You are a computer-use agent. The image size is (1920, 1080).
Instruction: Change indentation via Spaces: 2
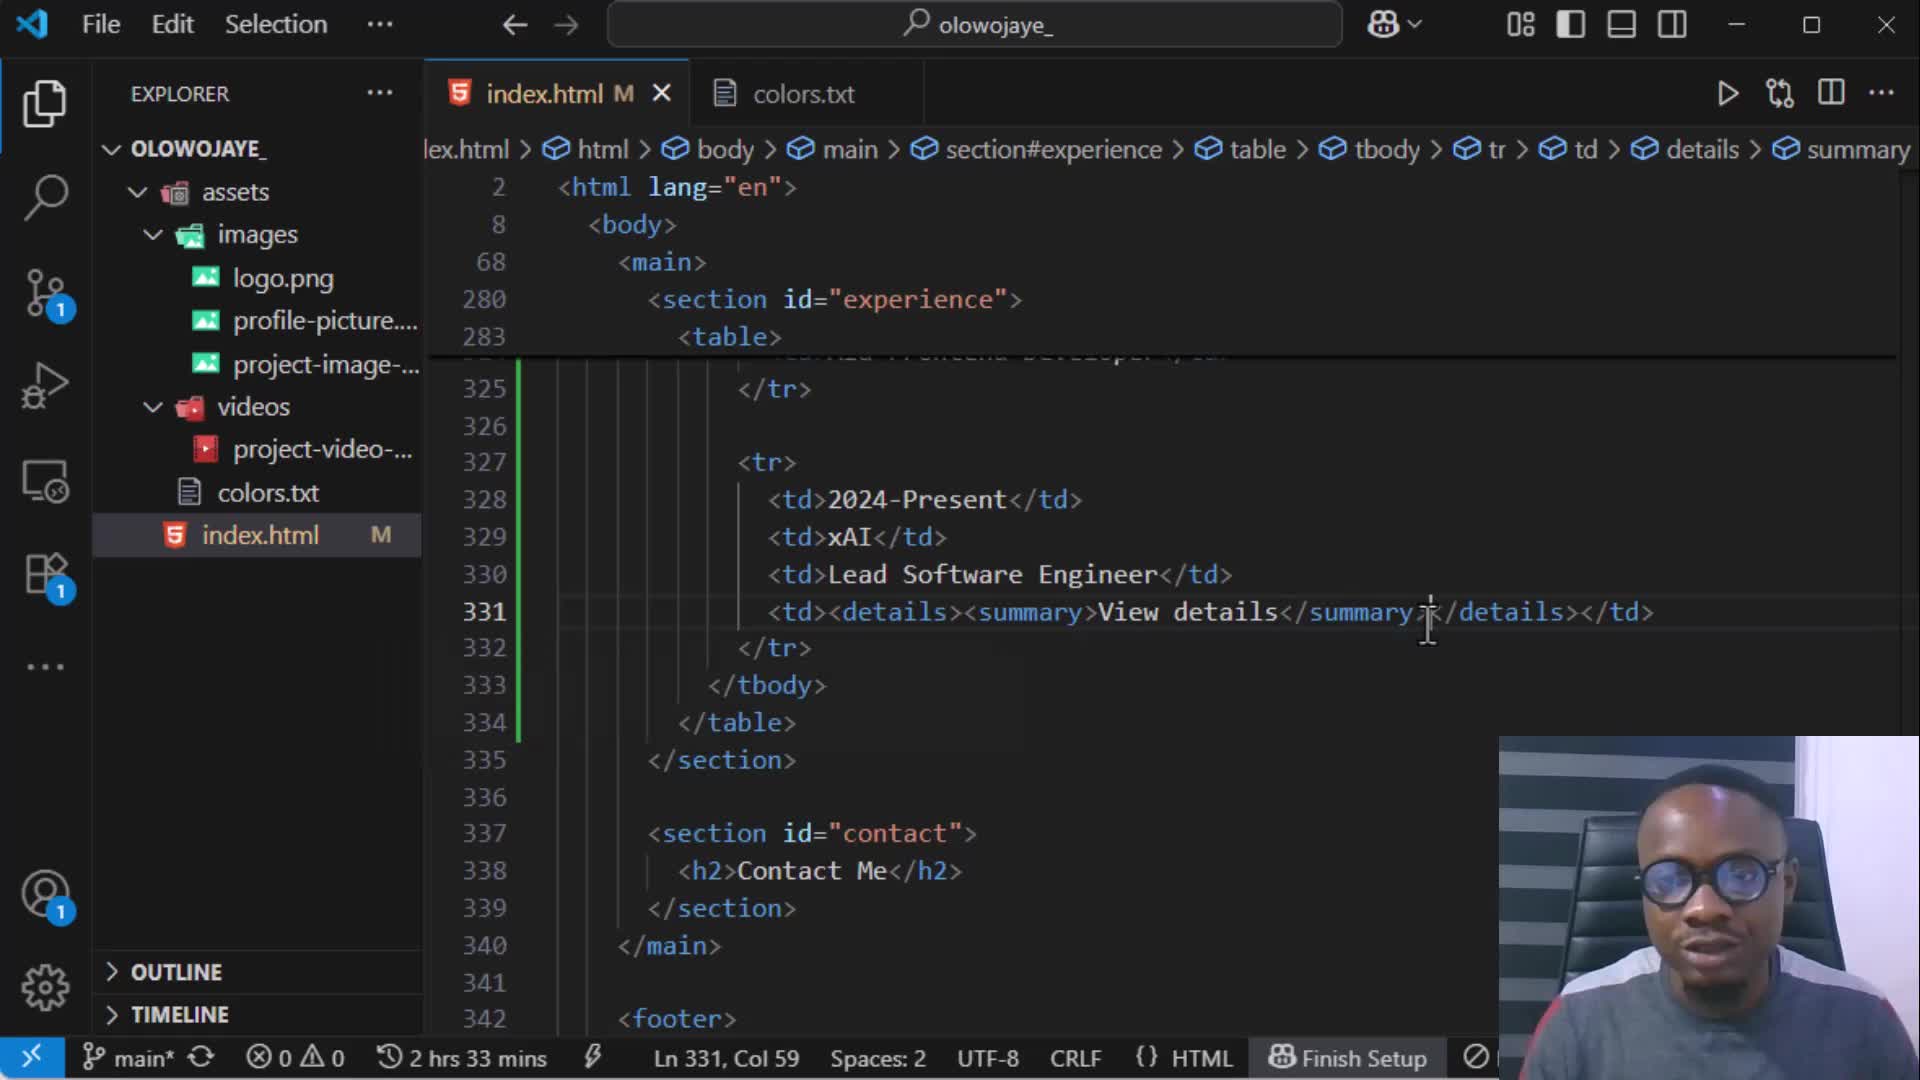click(x=877, y=1058)
